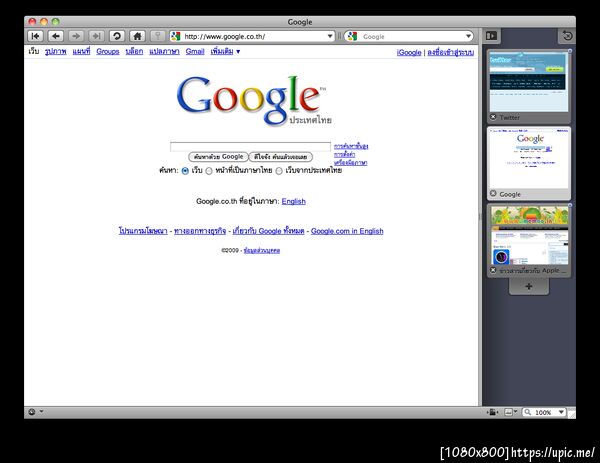Click the zoom magnifier icon

point(528,412)
